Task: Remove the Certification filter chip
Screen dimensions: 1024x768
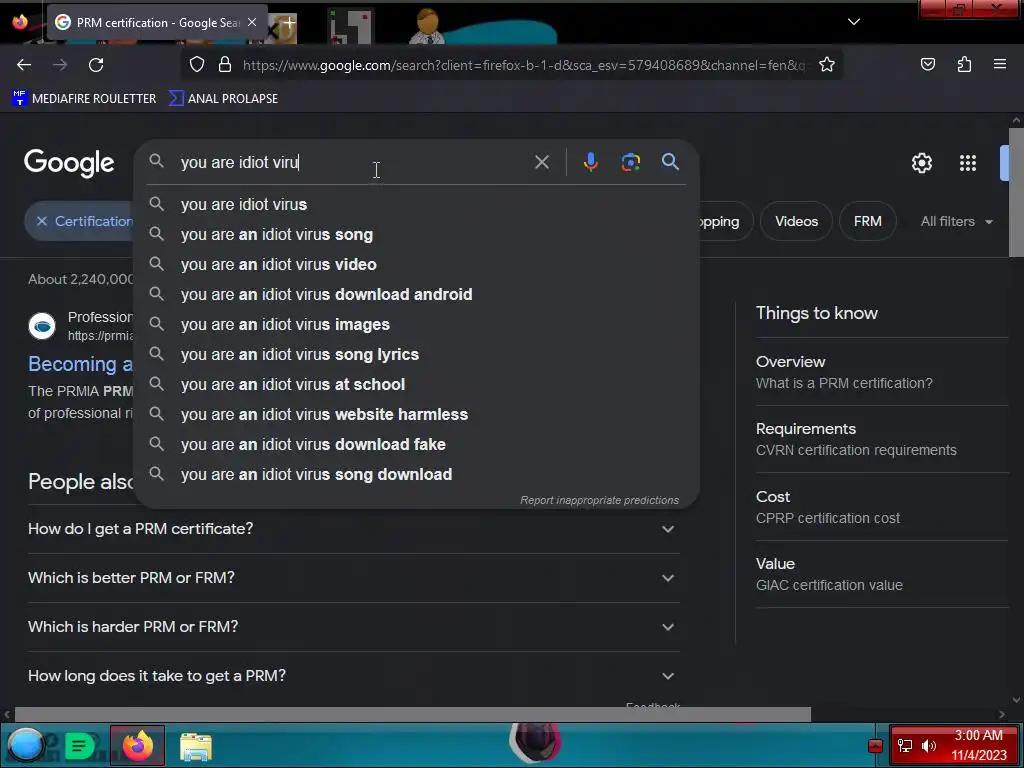Action: [x=42, y=221]
